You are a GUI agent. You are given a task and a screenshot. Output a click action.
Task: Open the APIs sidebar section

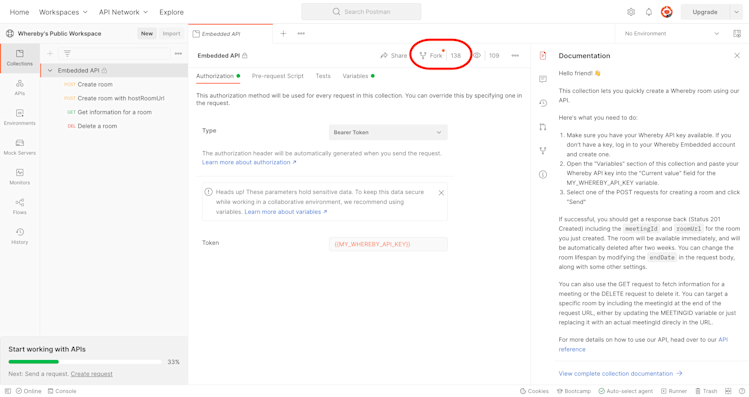pyautogui.click(x=20, y=87)
